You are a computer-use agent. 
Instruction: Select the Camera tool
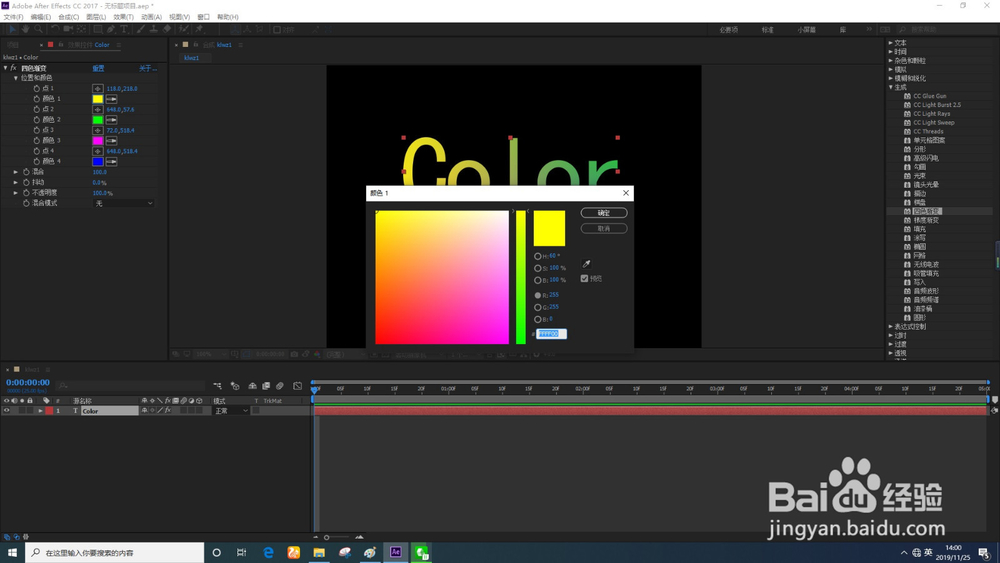click(x=68, y=29)
